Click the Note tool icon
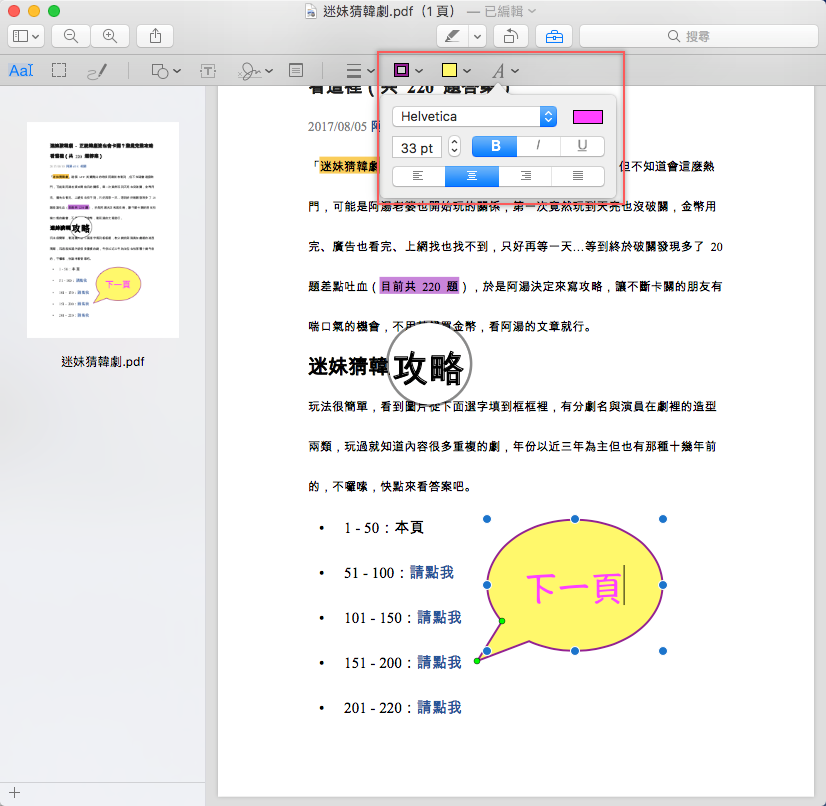The image size is (826, 806). pyautogui.click(x=296, y=71)
